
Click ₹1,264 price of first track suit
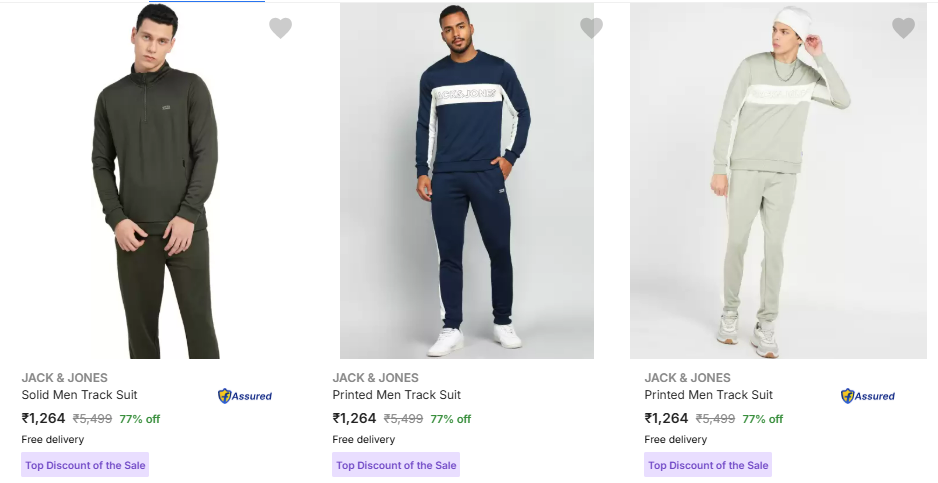pos(43,418)
